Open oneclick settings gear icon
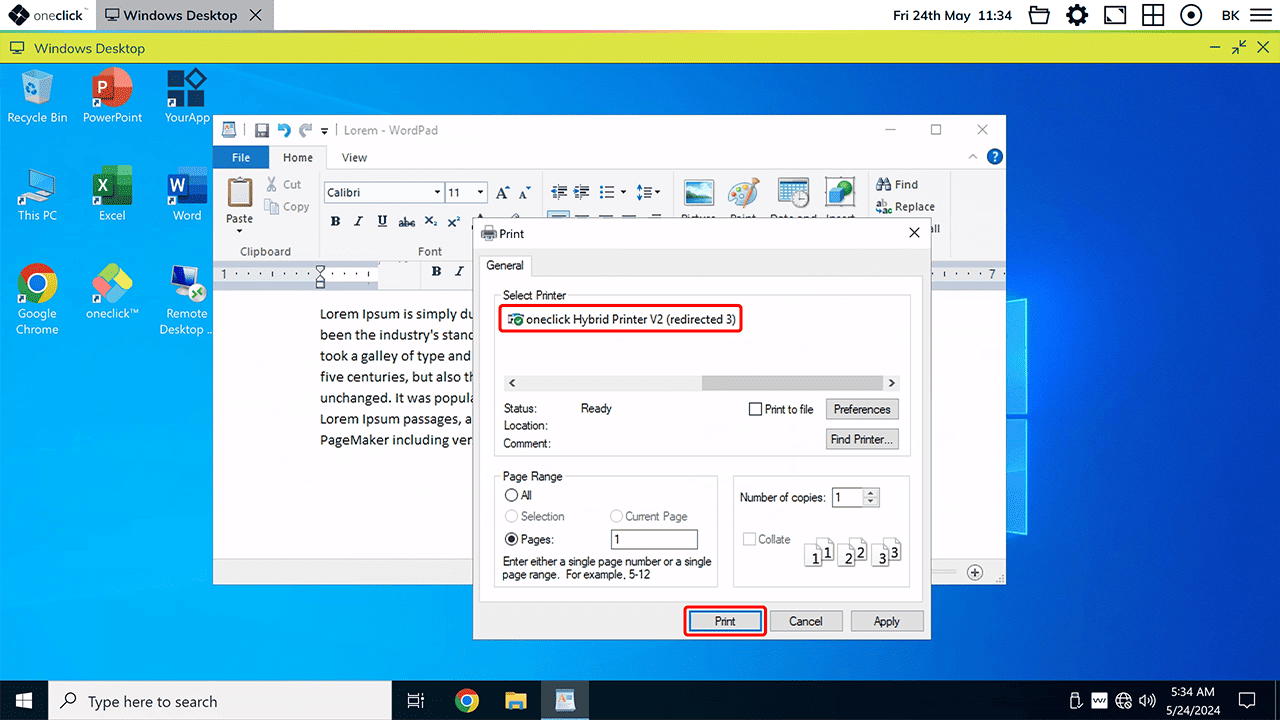Viewport: 1280px width, 720px height. click(1077, 15)
